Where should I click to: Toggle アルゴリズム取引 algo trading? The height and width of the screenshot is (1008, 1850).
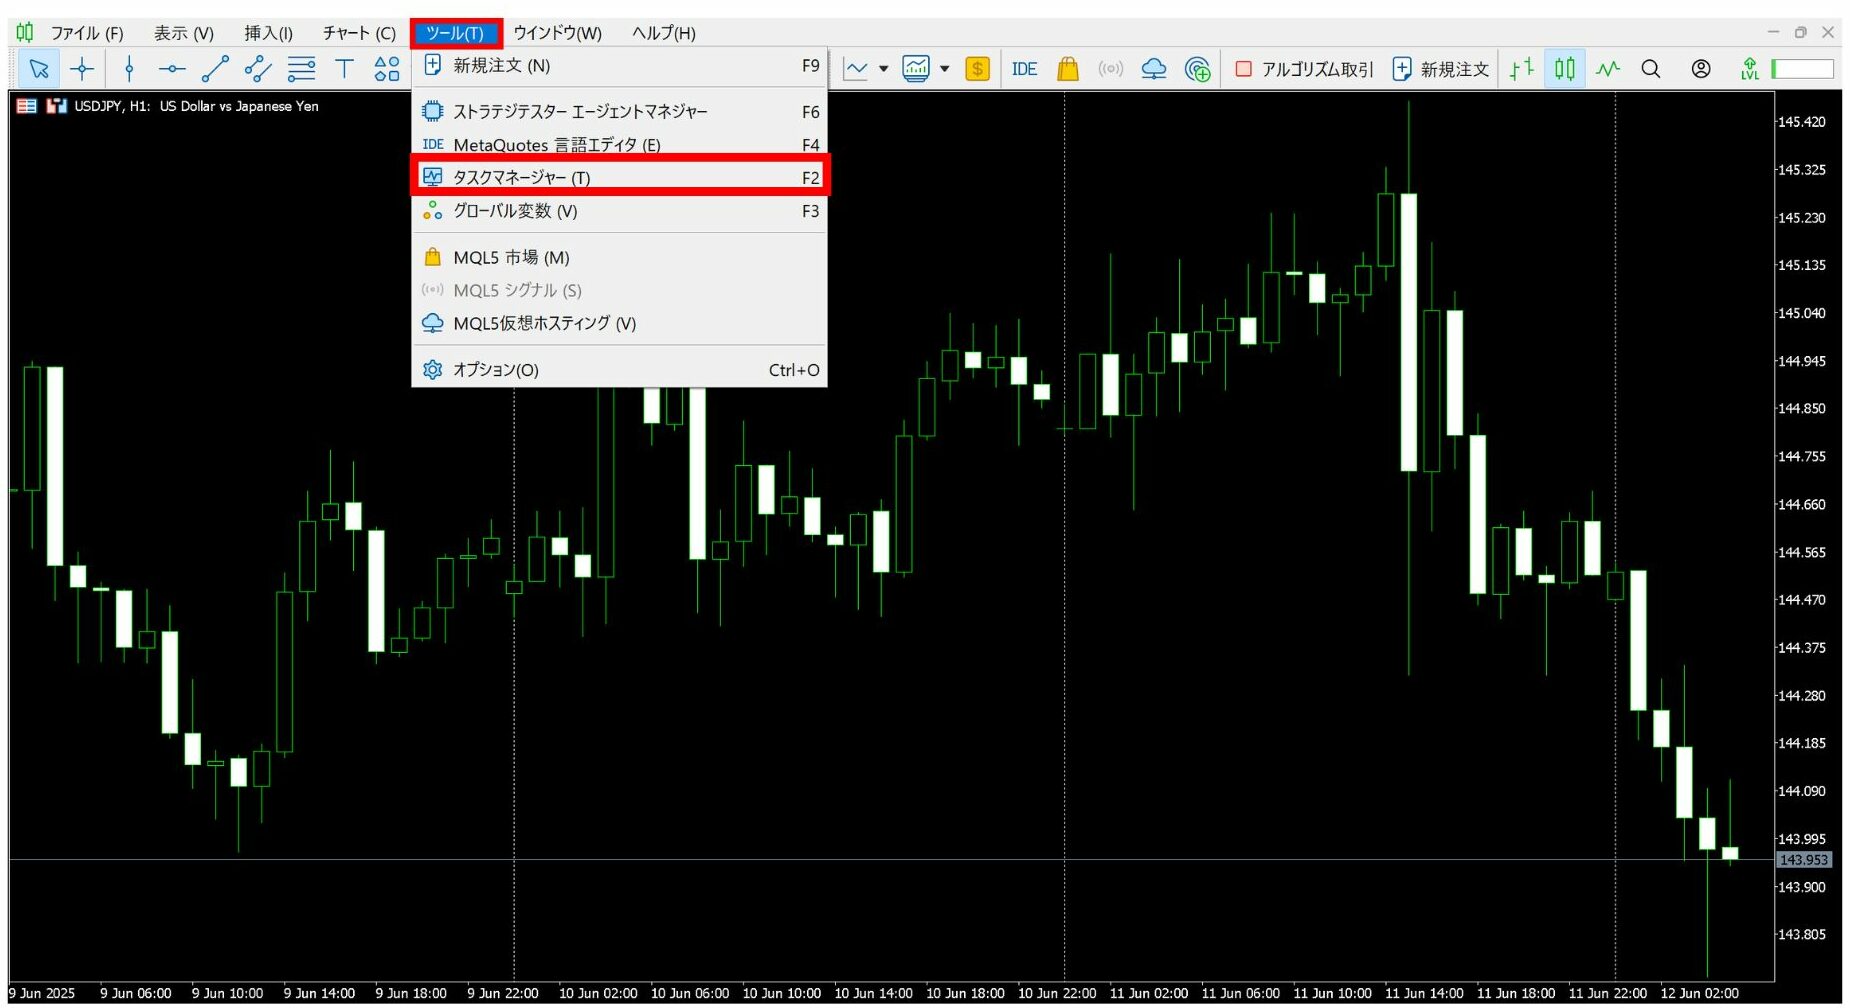pos(1305,69)
